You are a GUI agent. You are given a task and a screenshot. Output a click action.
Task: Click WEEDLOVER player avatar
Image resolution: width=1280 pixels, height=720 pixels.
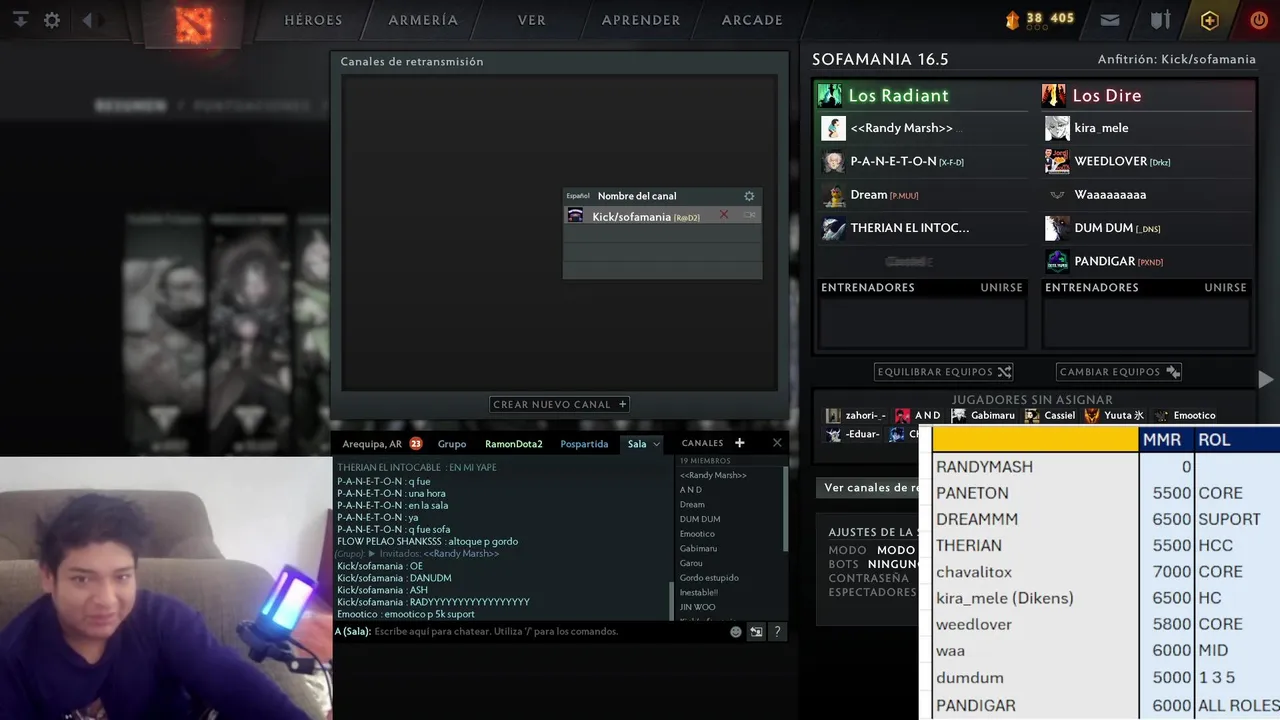pos(1057,161)
